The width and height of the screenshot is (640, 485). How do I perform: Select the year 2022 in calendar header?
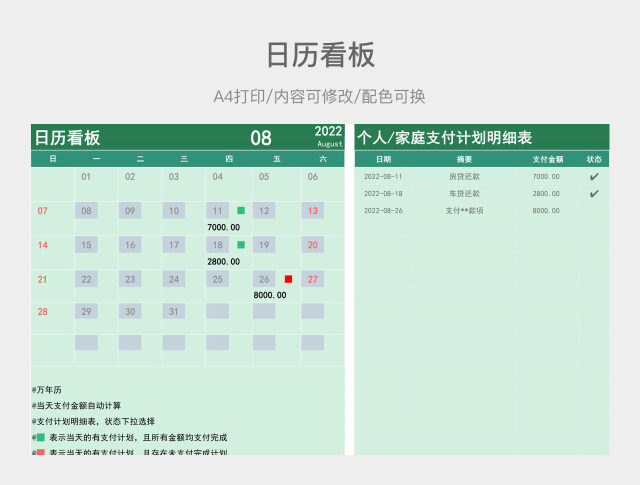point(328,131)
